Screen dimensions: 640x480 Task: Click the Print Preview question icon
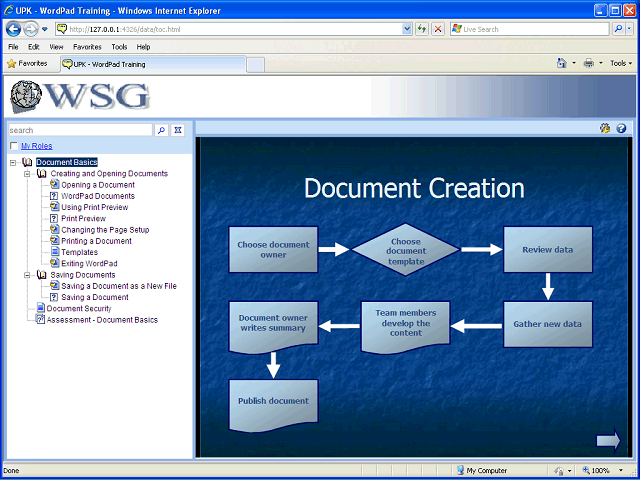[x=54, y=218]
